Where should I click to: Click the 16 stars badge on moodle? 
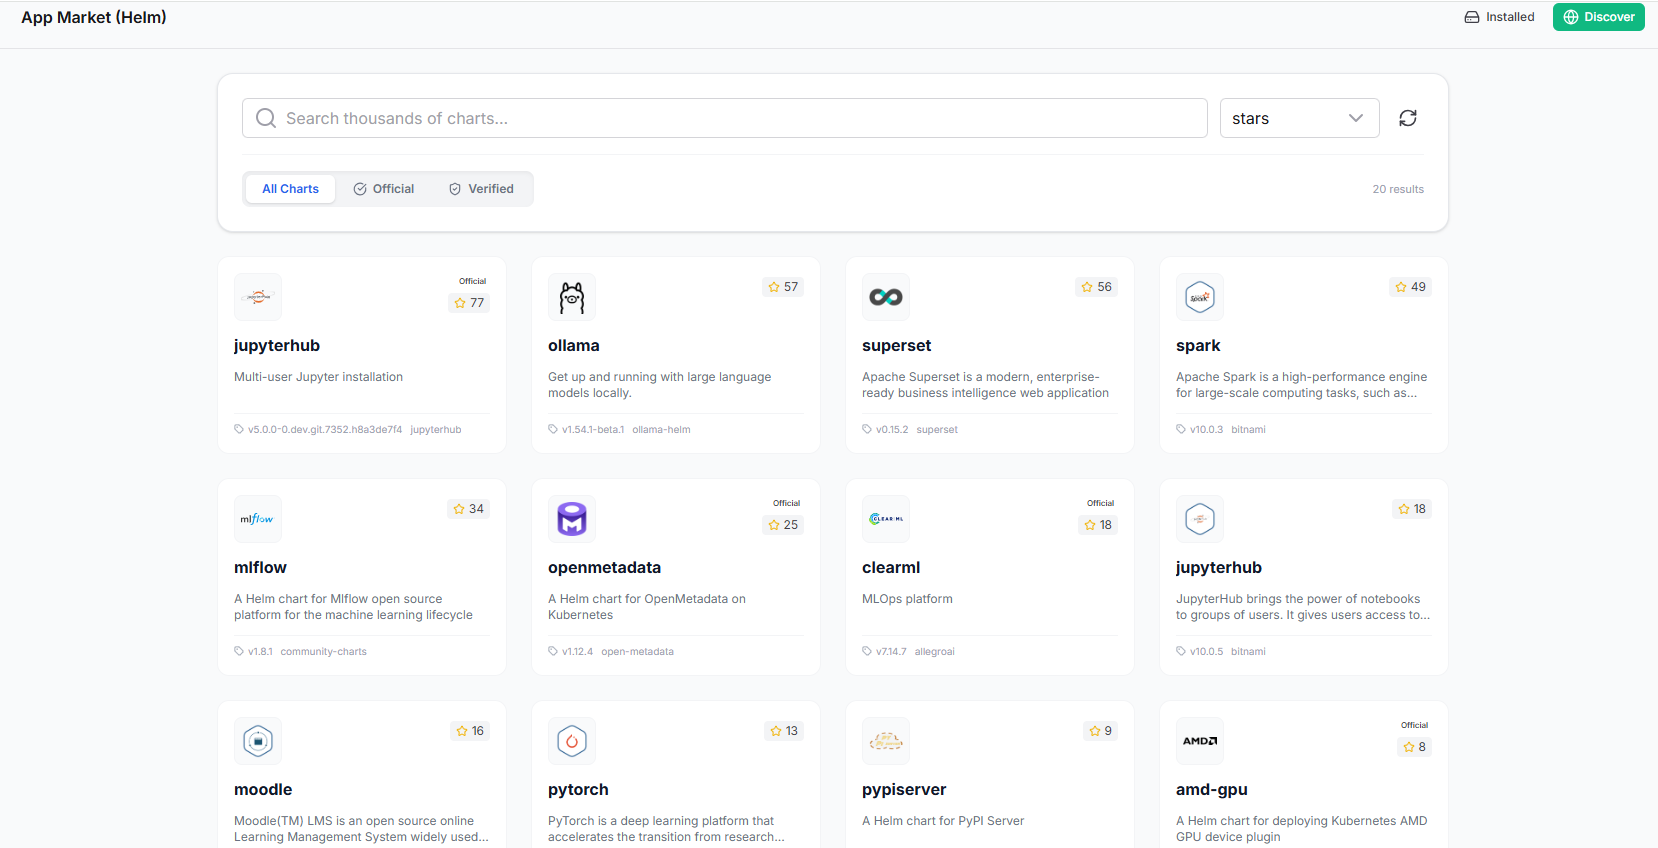[470, 731]
